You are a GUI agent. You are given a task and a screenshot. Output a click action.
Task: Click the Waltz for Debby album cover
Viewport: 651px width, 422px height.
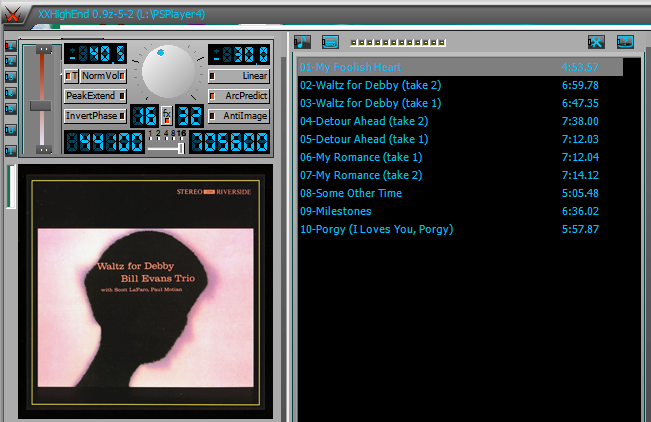[x=146, y=292]
